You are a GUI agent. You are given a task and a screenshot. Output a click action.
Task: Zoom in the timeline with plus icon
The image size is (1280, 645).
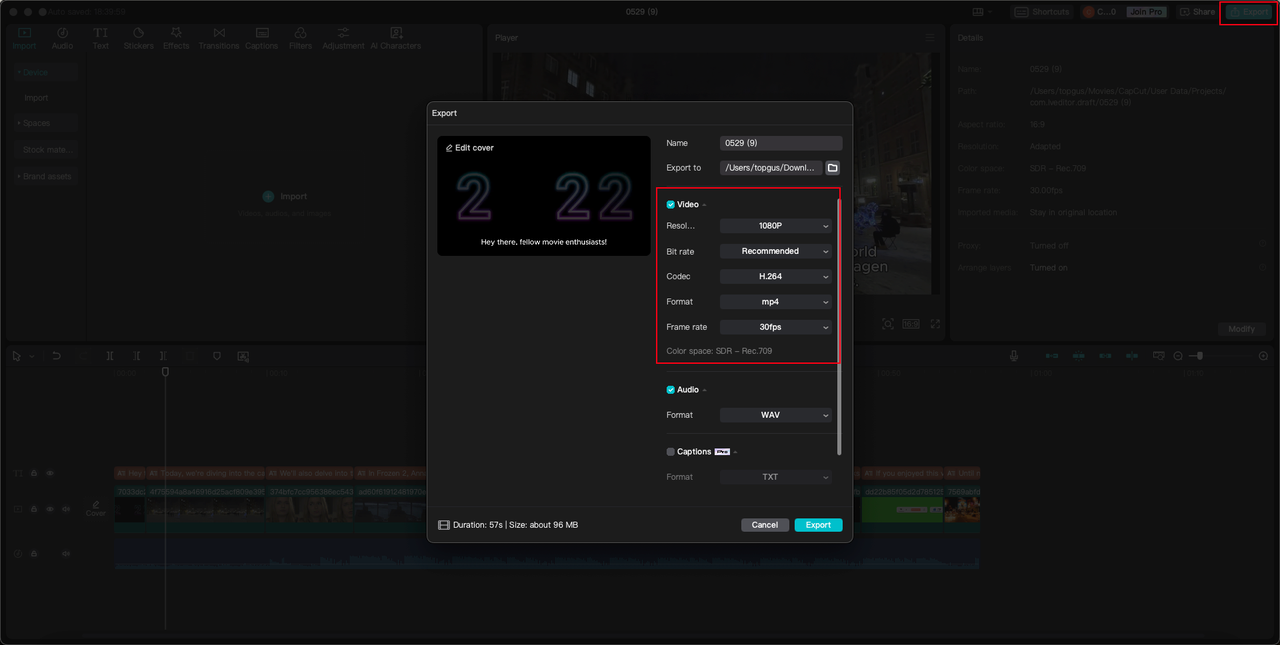(1263, 356)
